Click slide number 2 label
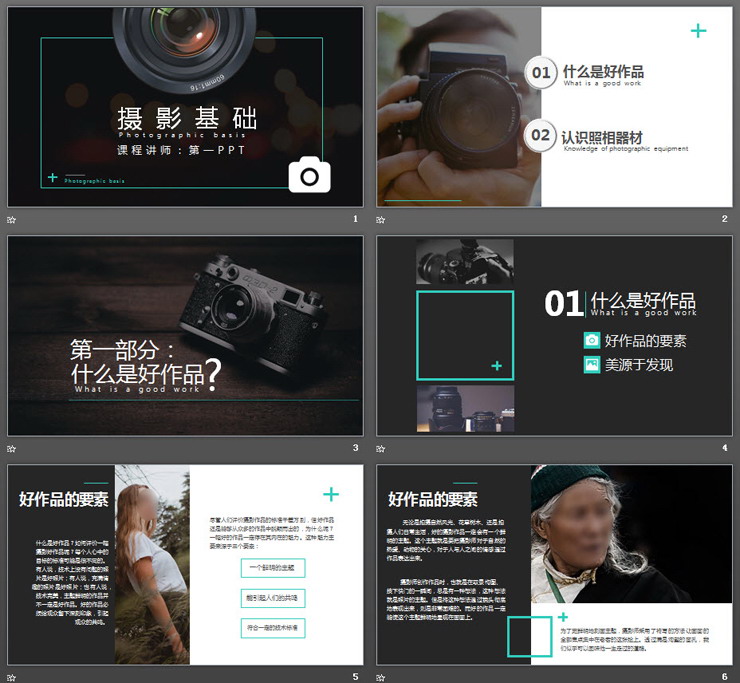Viewport: 740px width, 683px height. [x=724, y=219]
